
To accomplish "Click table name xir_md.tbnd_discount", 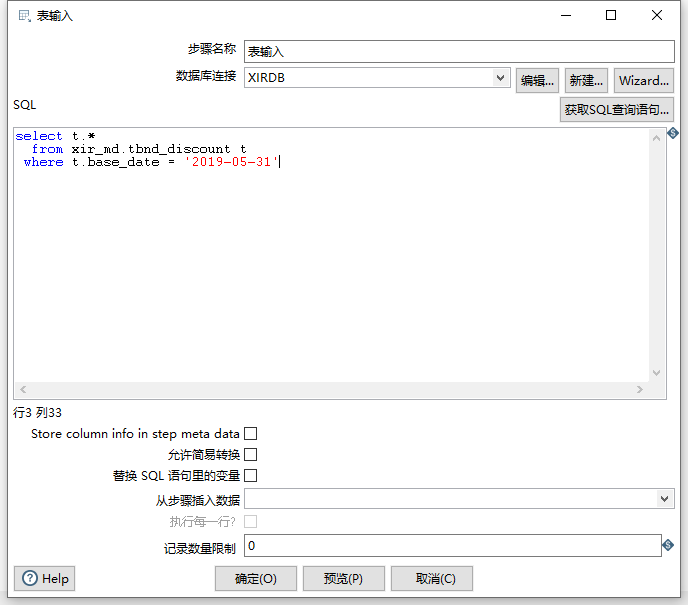I will 151,149.
